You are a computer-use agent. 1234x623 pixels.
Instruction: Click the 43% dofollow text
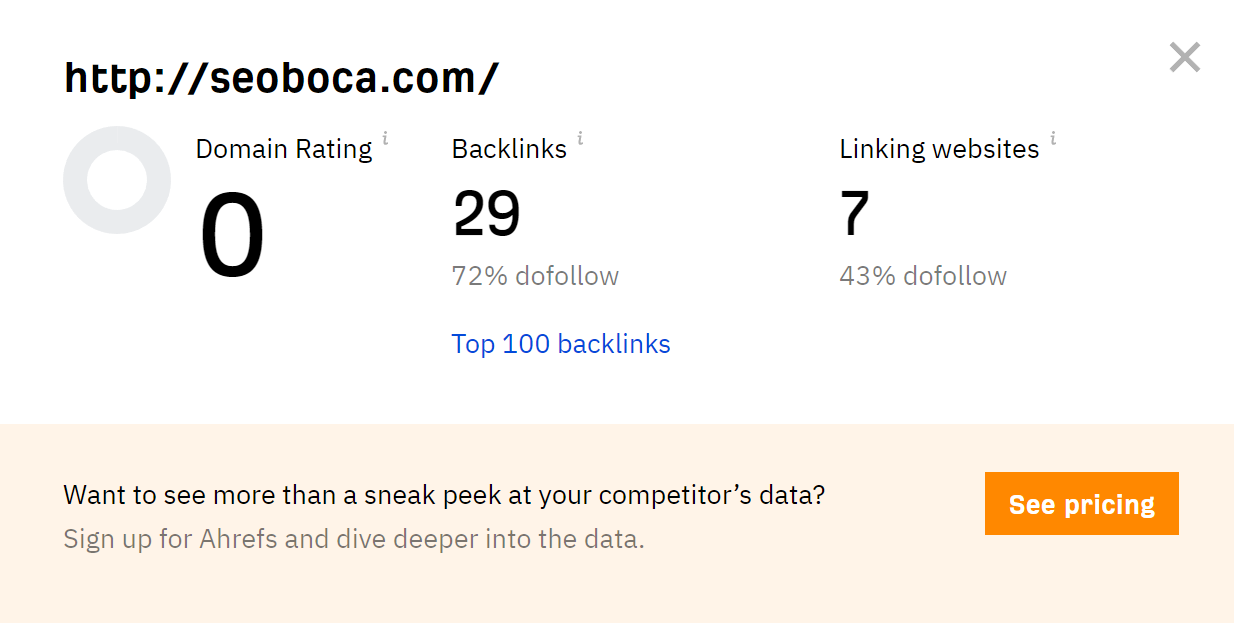pyautogui.click(x=923, y=276)
